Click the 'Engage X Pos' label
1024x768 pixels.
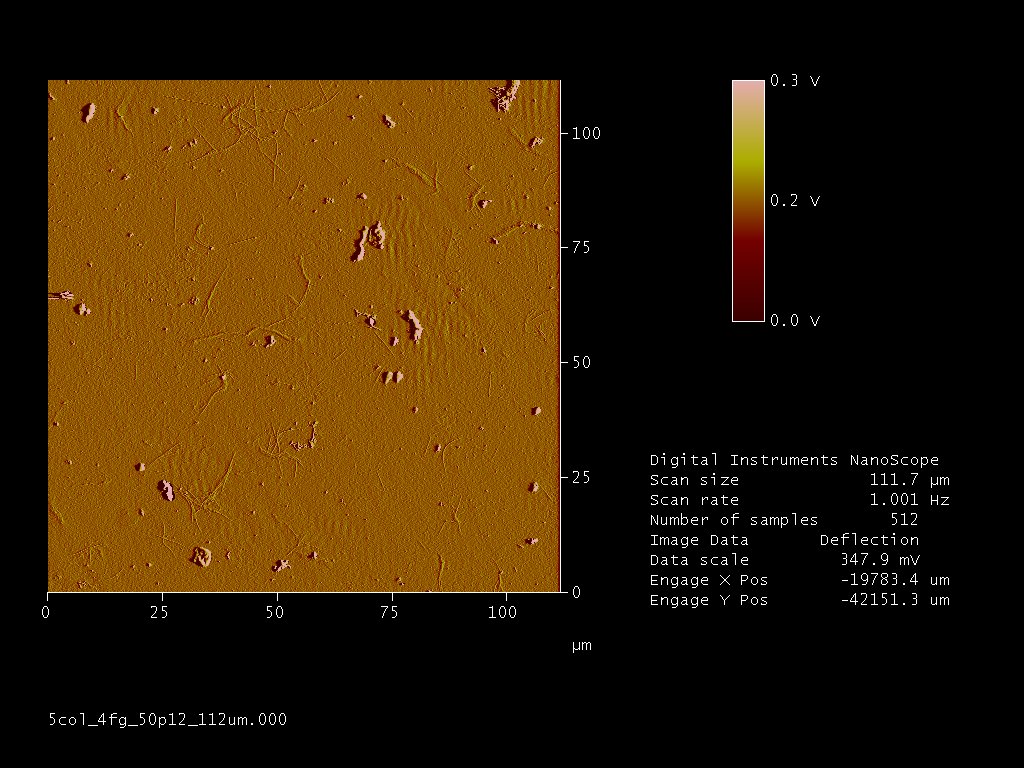point(709,580)
